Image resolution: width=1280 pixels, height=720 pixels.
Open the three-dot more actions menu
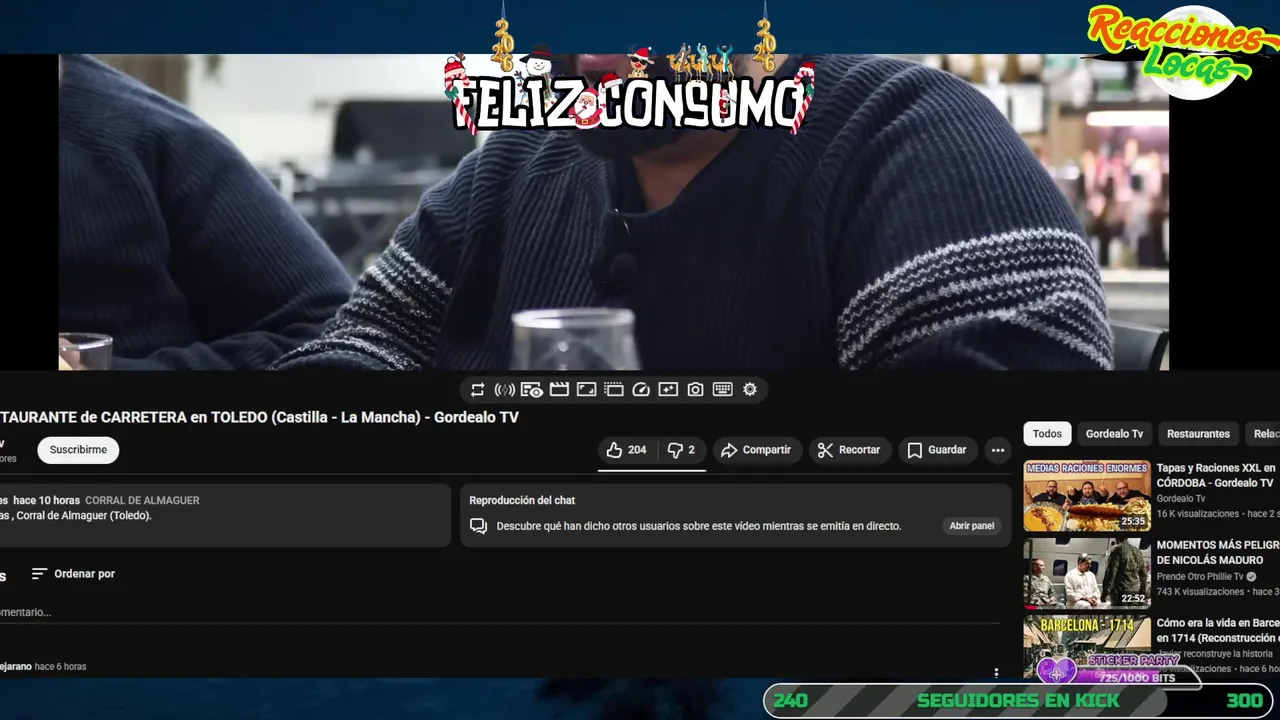(998, 450)
